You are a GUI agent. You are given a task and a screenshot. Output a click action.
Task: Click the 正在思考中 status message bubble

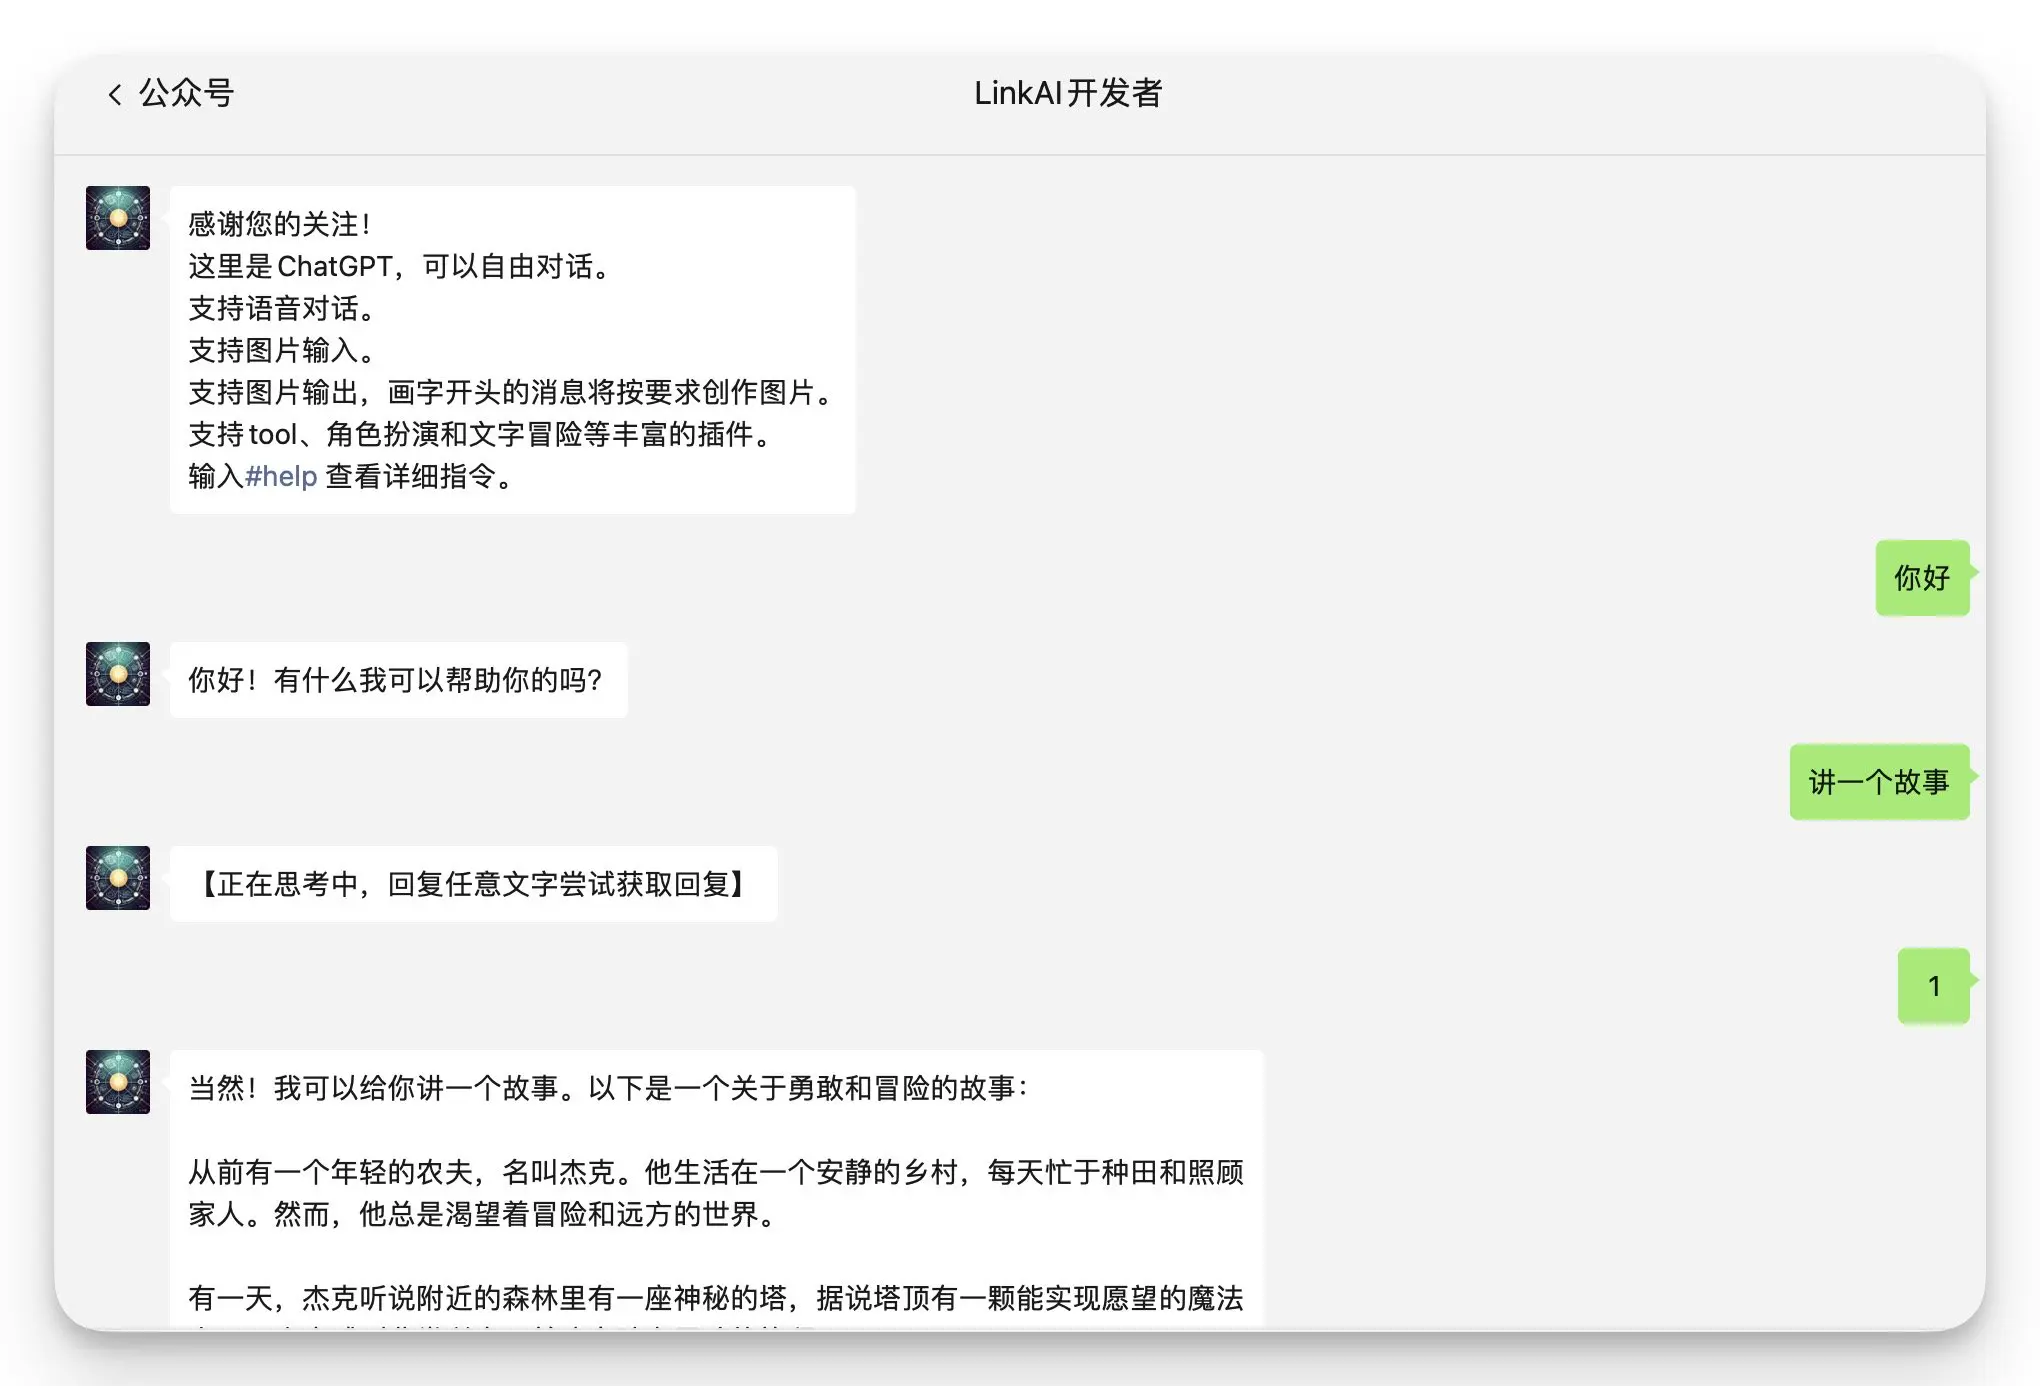472,884
